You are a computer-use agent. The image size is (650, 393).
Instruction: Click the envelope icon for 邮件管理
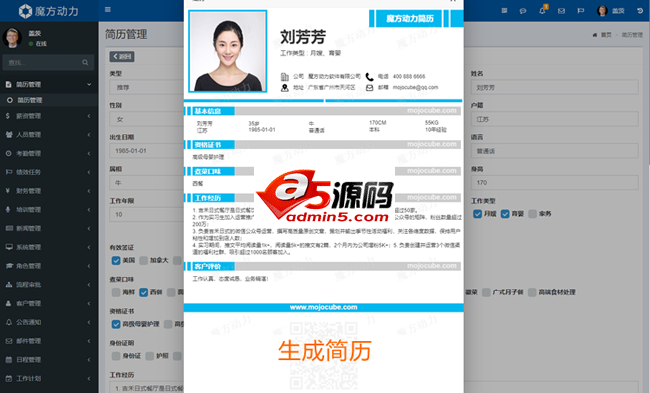9,341
